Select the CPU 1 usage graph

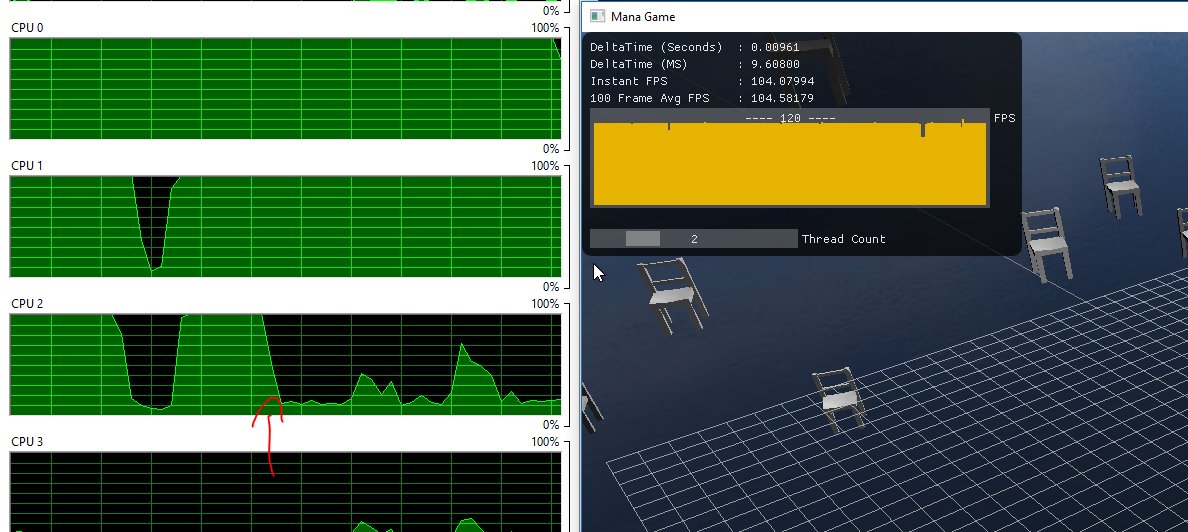tap(285, 227)
